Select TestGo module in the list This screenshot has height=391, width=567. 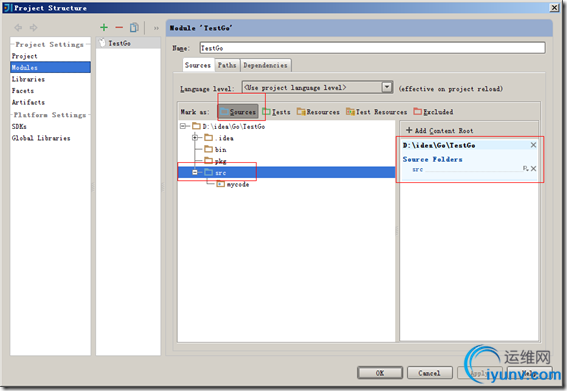click(x=128, y=43)
